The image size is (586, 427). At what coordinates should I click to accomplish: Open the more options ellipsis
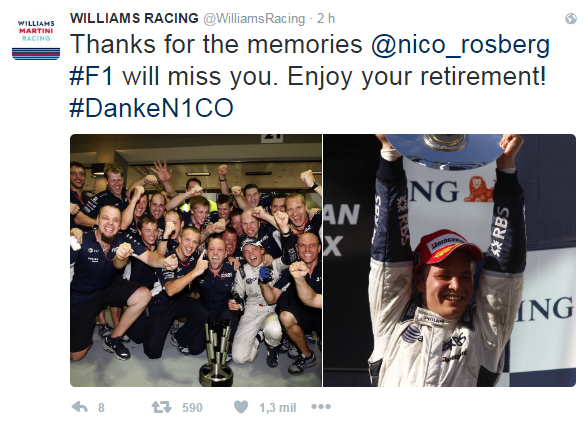321,406
